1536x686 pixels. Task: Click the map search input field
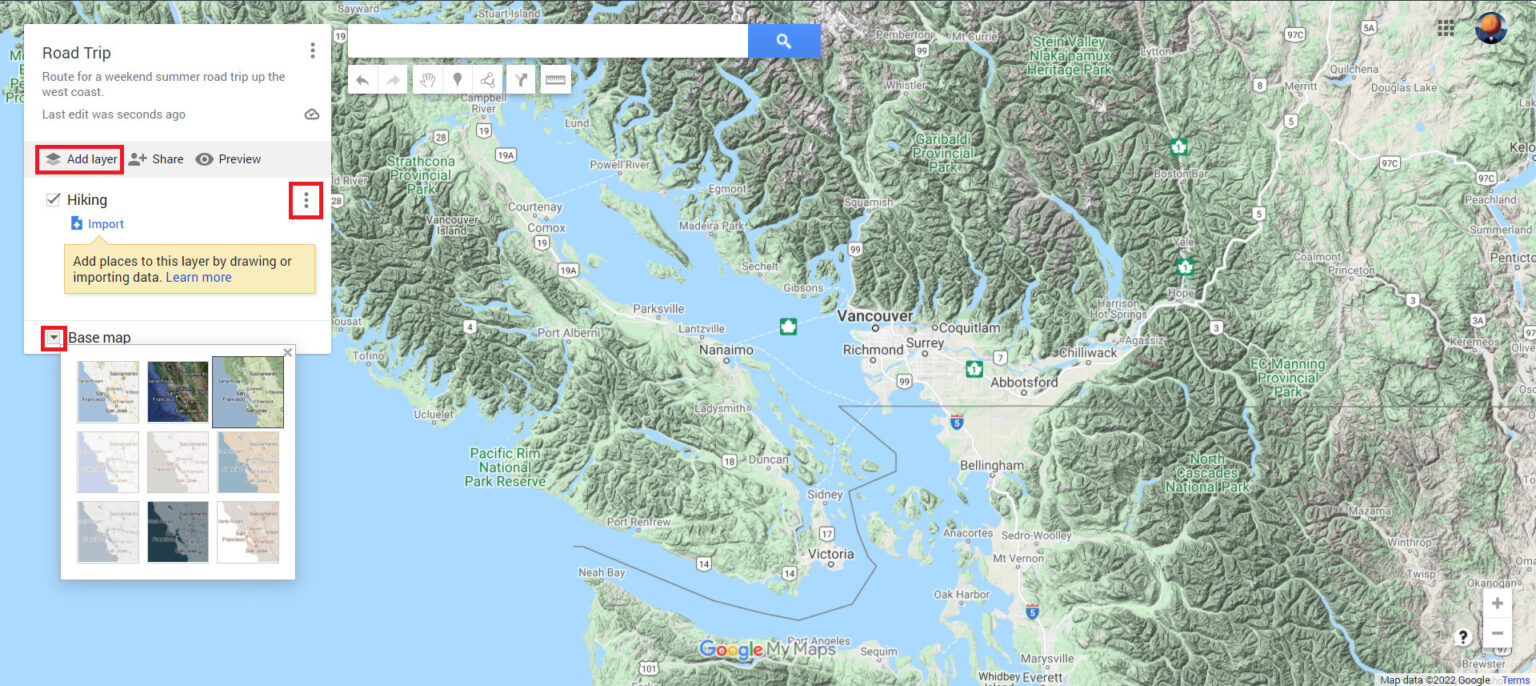pos(547,41)
